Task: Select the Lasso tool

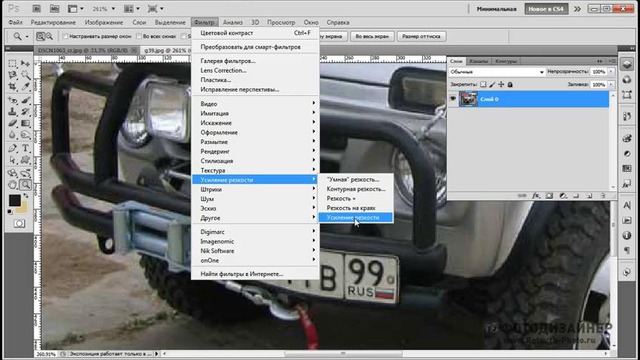Action: coord(13,75)
